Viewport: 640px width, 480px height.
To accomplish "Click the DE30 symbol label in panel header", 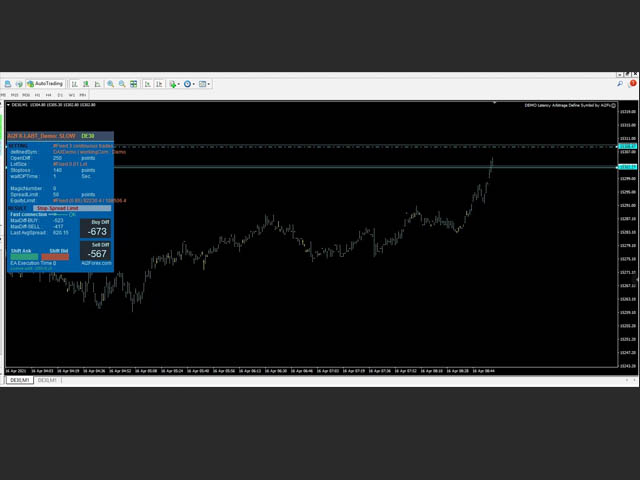I will pyautogui.click(x=88, y=136).
